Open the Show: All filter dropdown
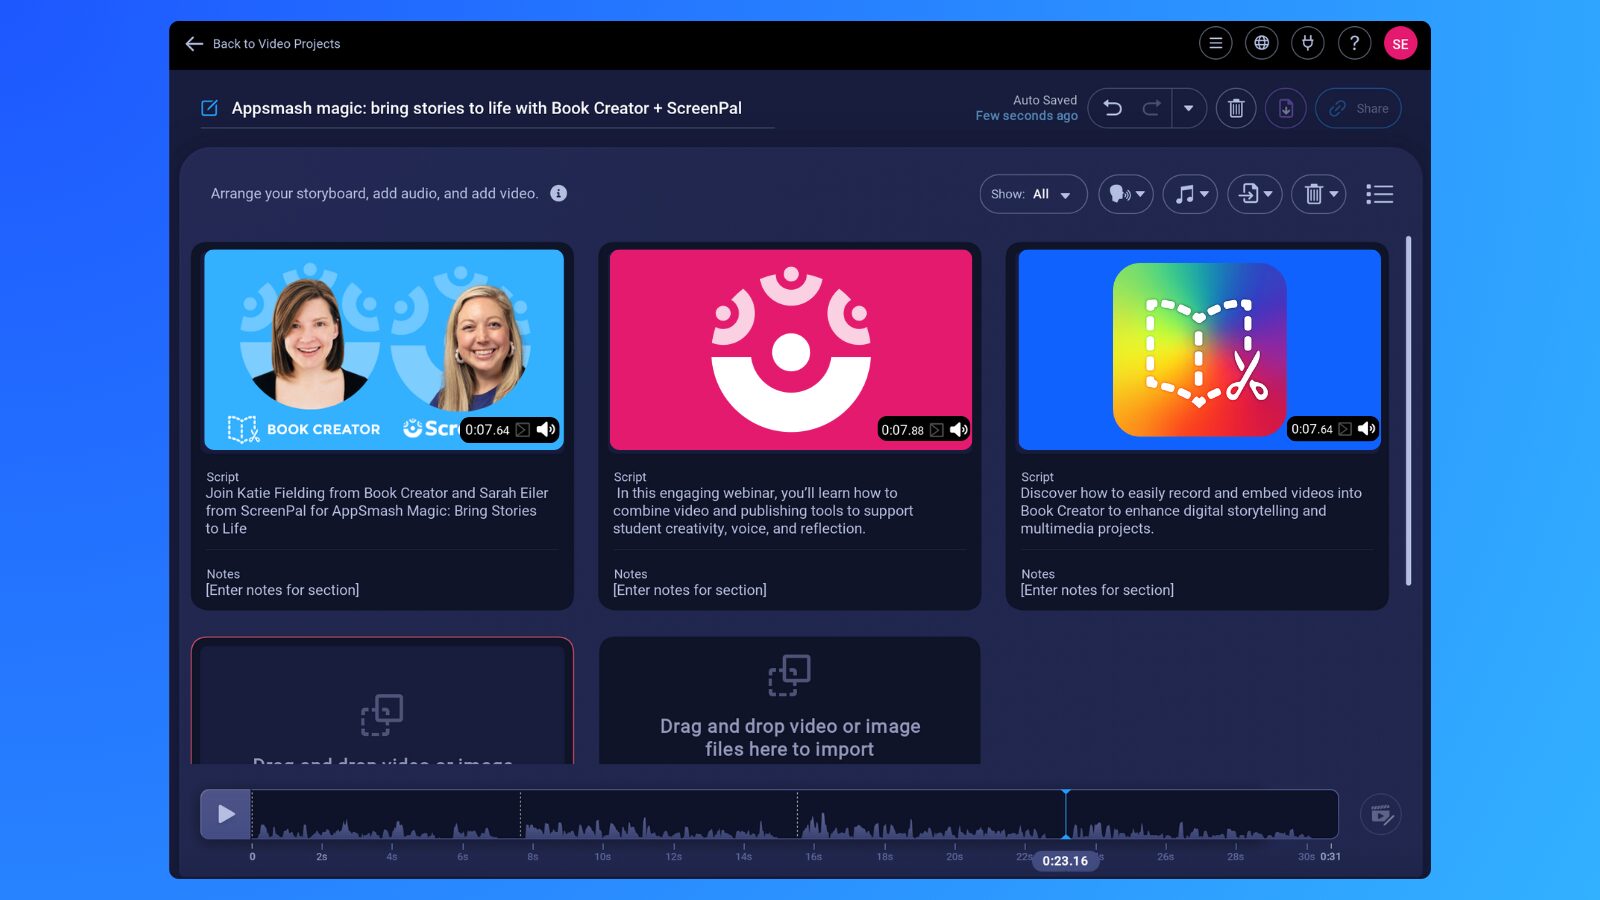1600x900 pixels. pos(1033,194)
